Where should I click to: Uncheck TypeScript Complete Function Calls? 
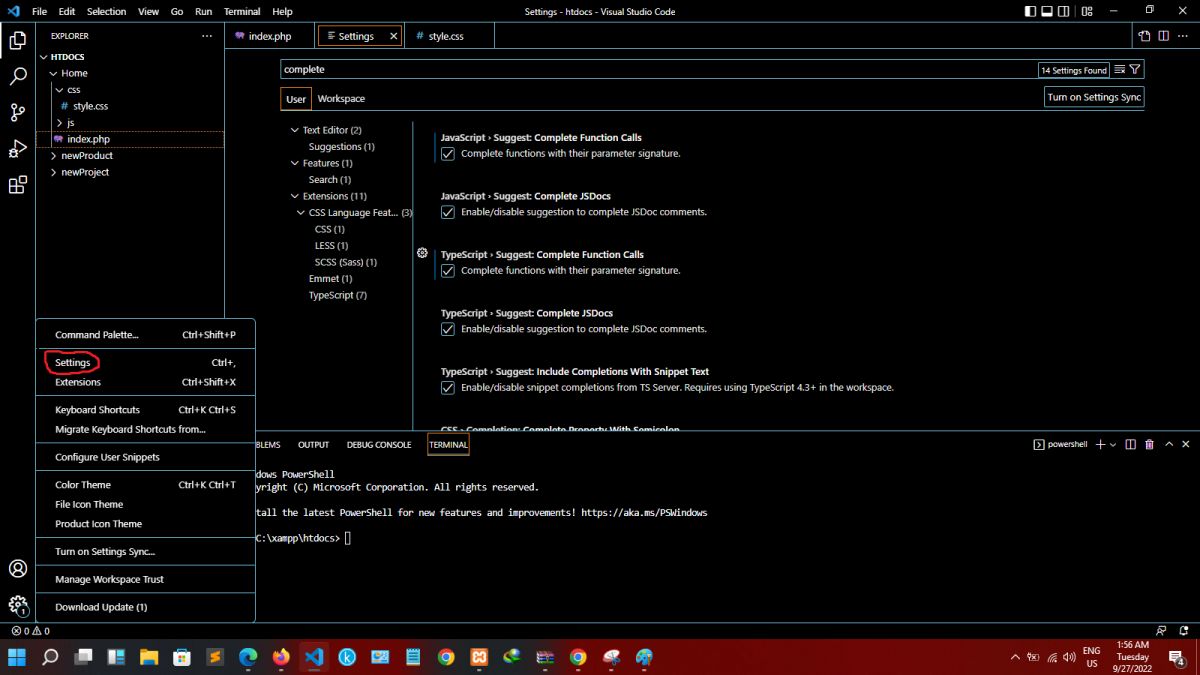coord(448,270)
